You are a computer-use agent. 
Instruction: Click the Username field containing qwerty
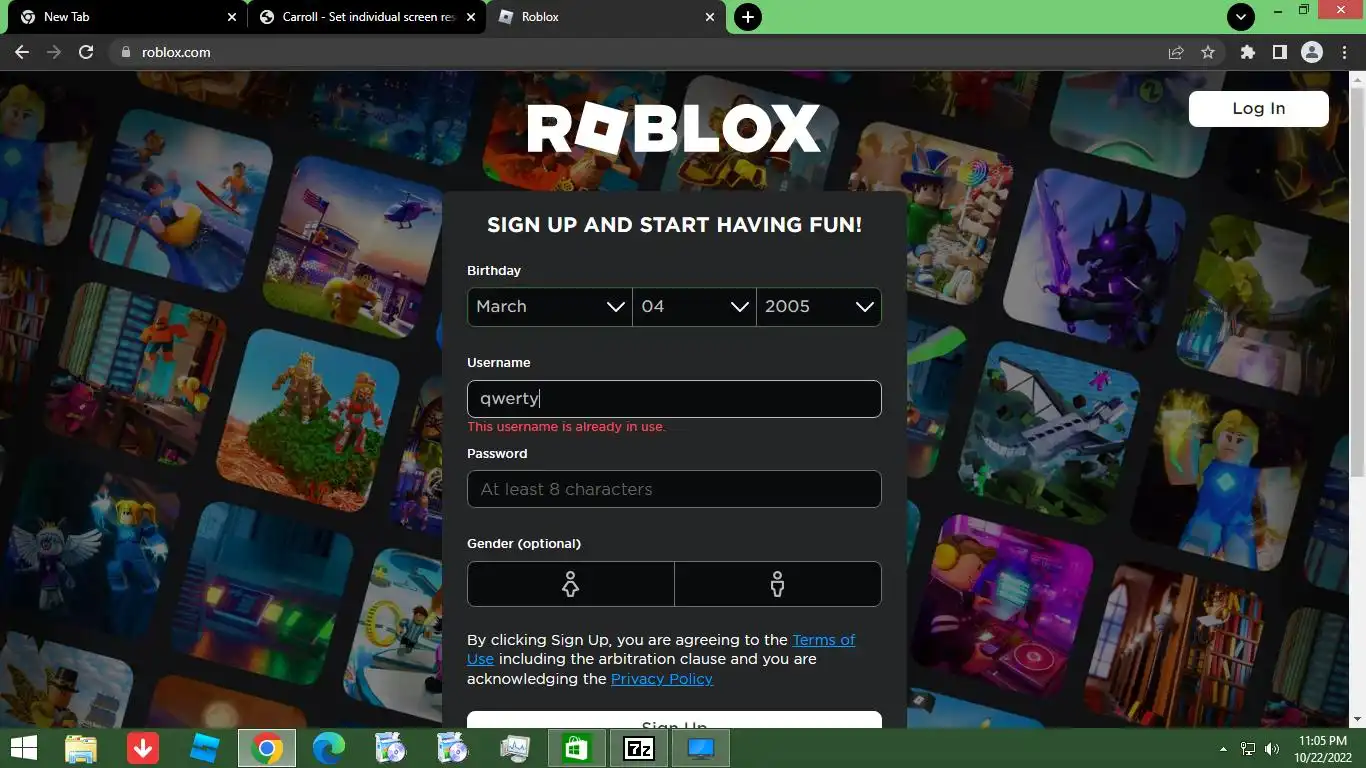tap(674, 399)
